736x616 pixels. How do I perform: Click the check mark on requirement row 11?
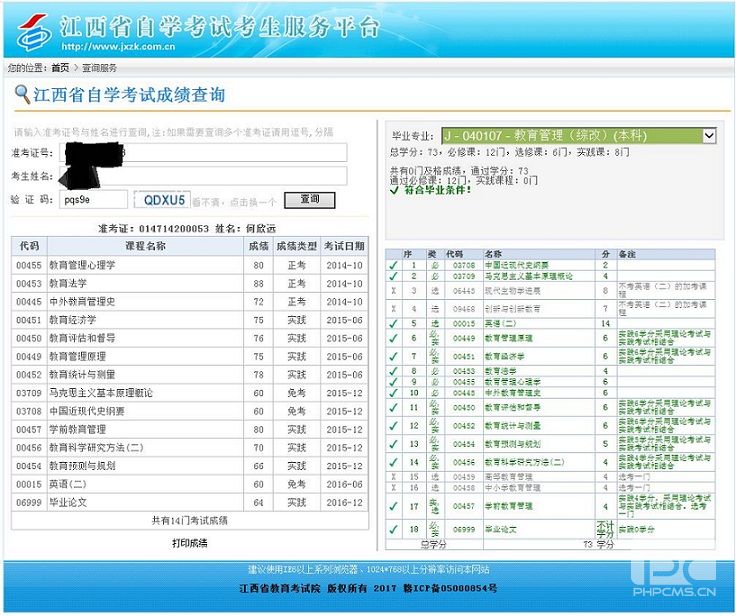click(393, 407)
